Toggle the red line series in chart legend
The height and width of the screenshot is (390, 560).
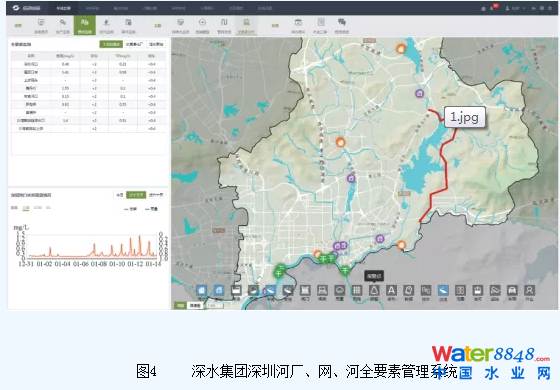tap(130, 209)
